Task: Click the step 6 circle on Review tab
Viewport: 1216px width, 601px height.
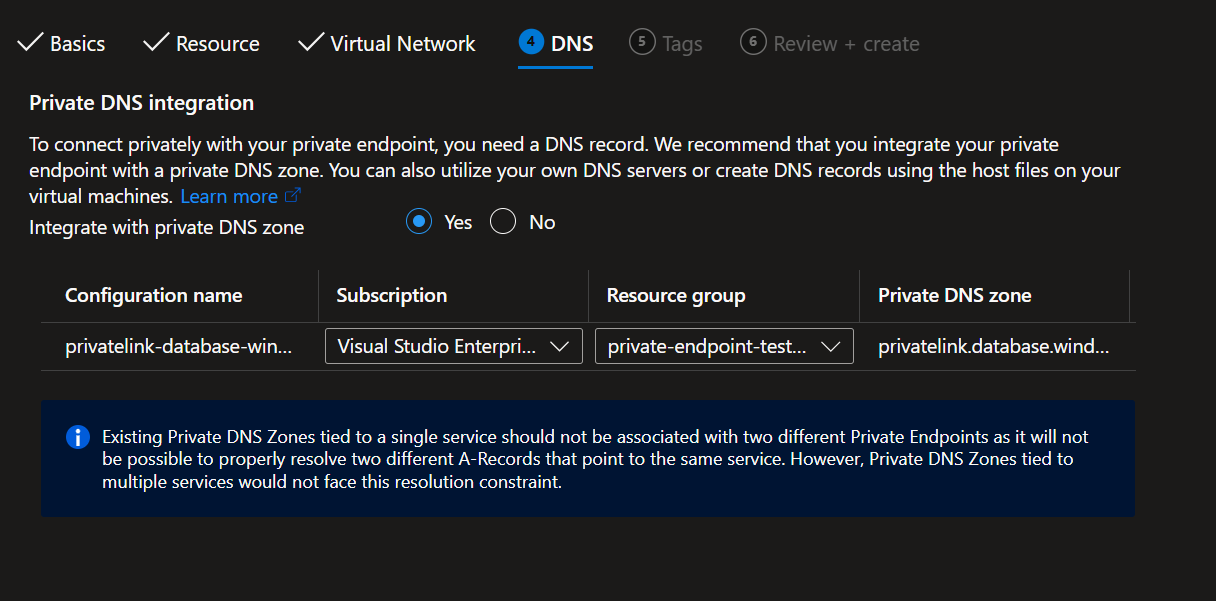Action: [753, 42]
